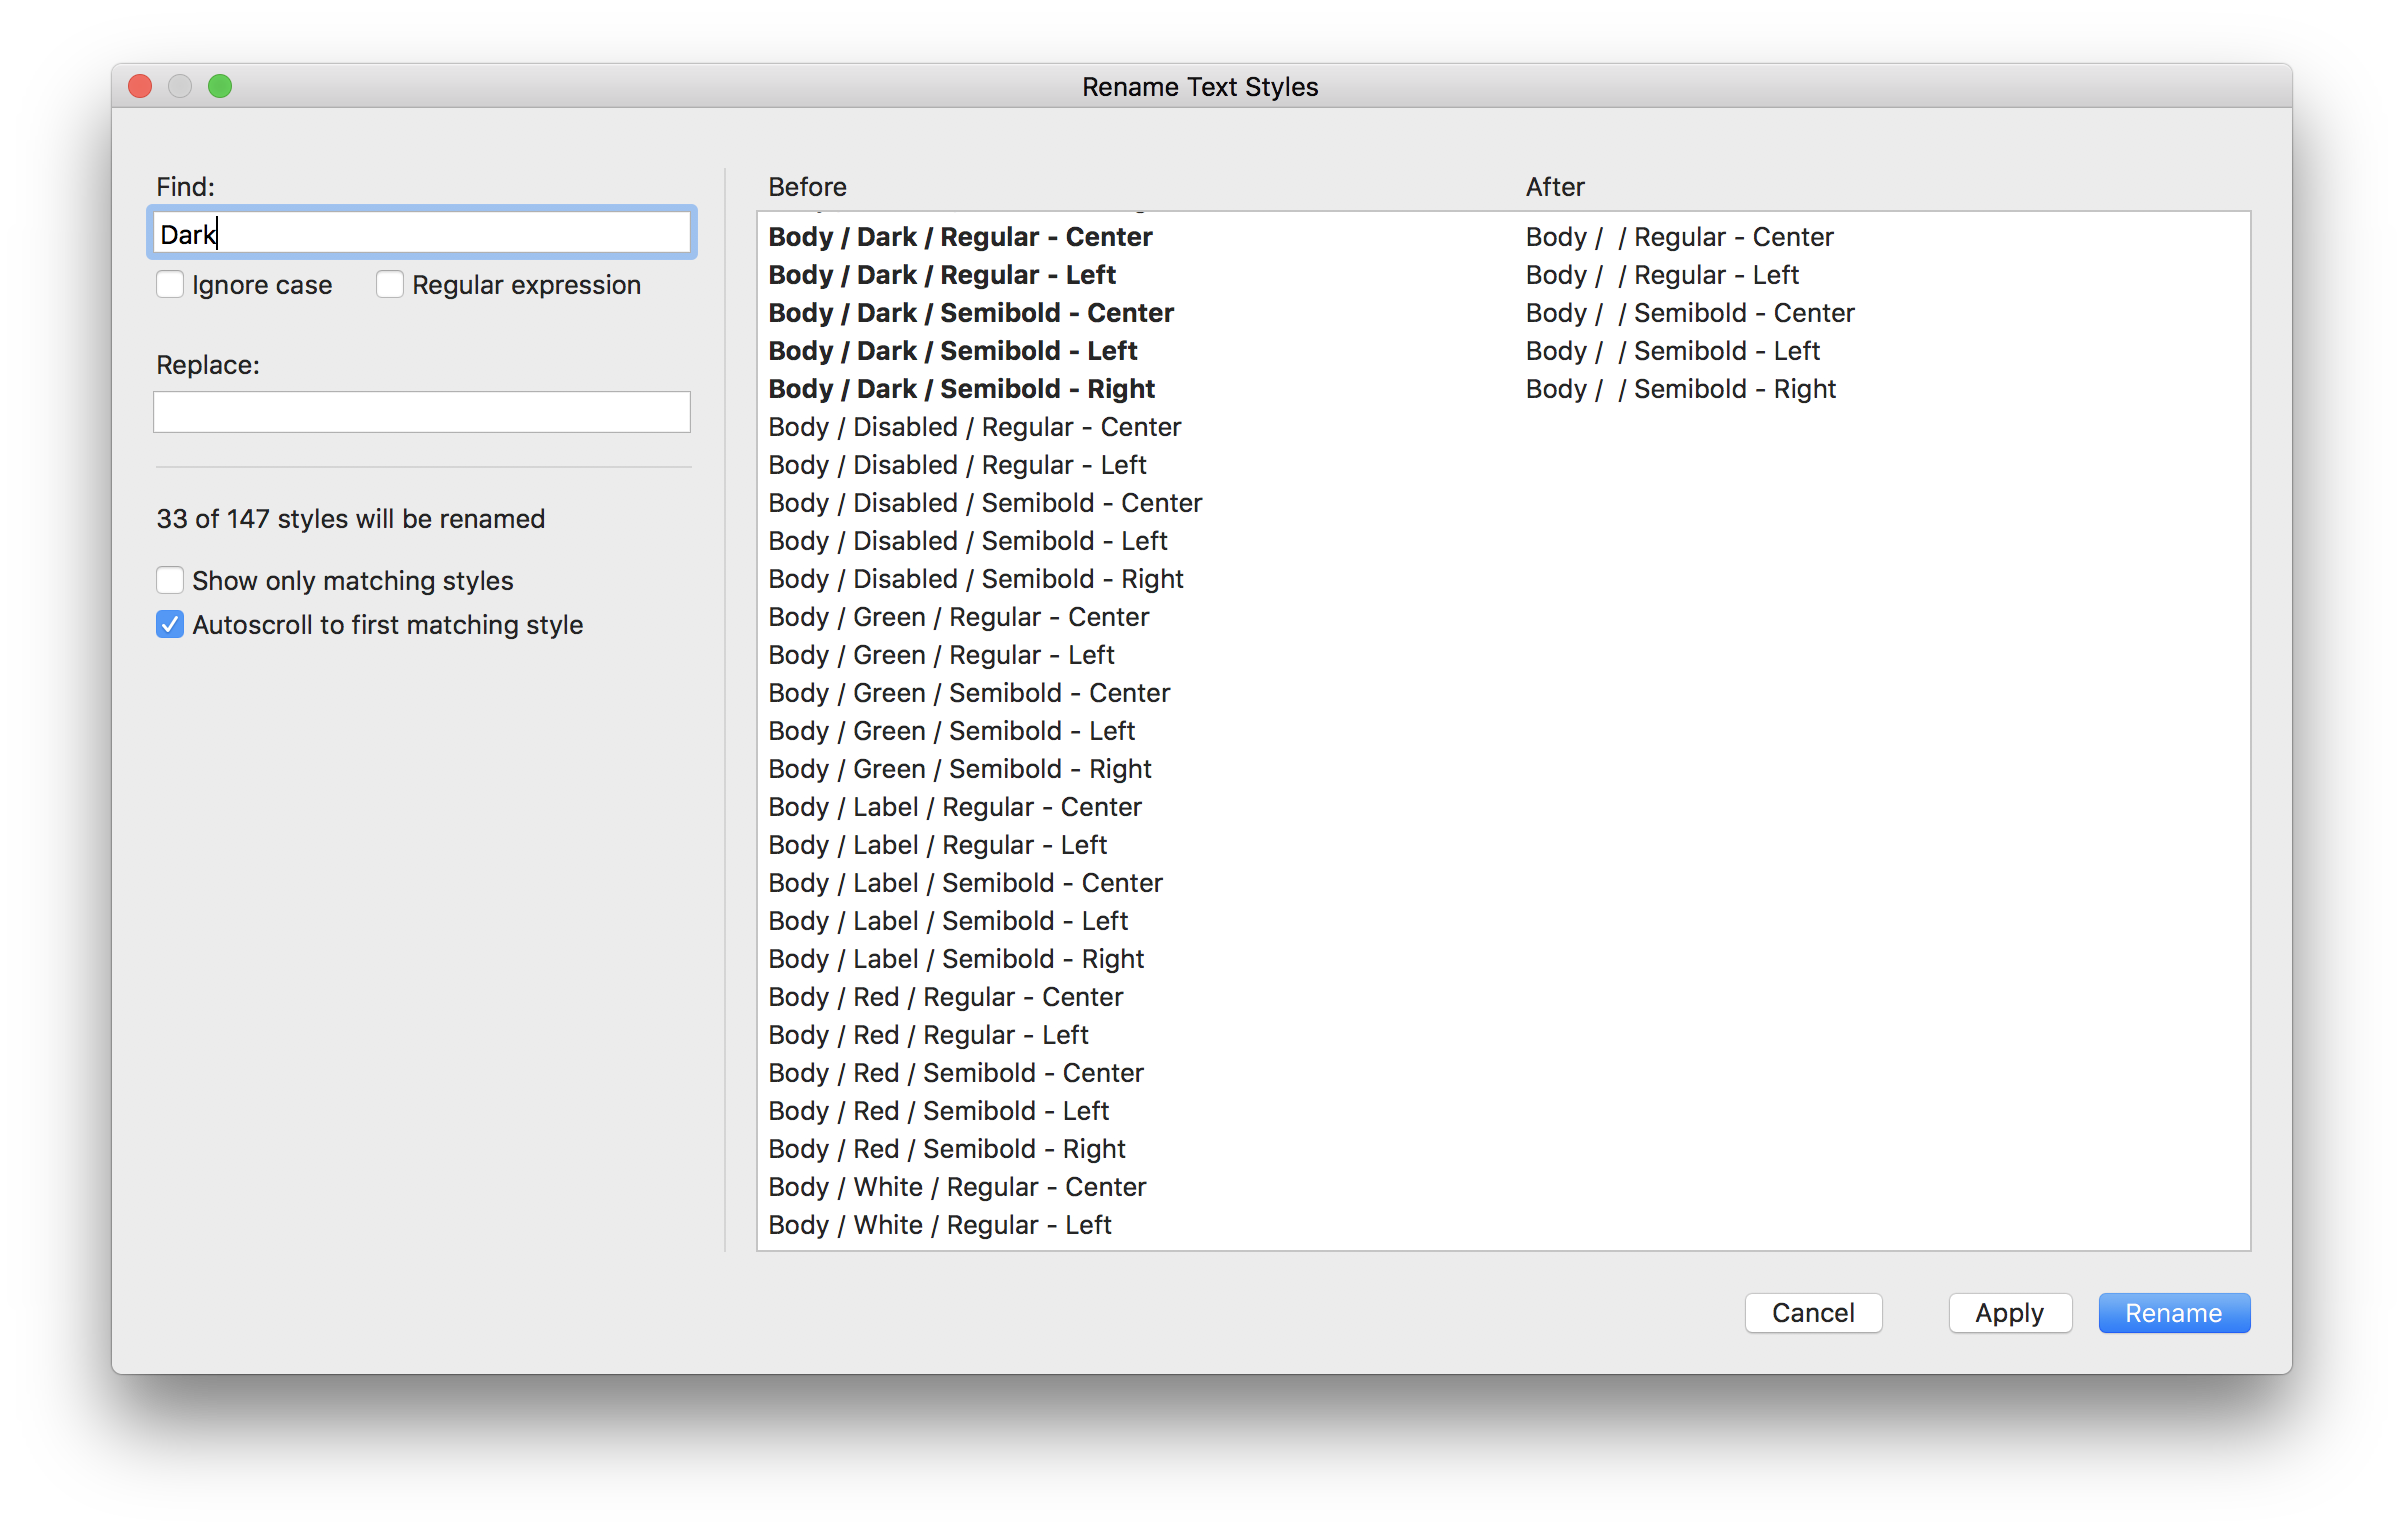Screen dimensions: 2404x1534
Task: Disable Autoscroll to first matching style
Action: point(170,625)
